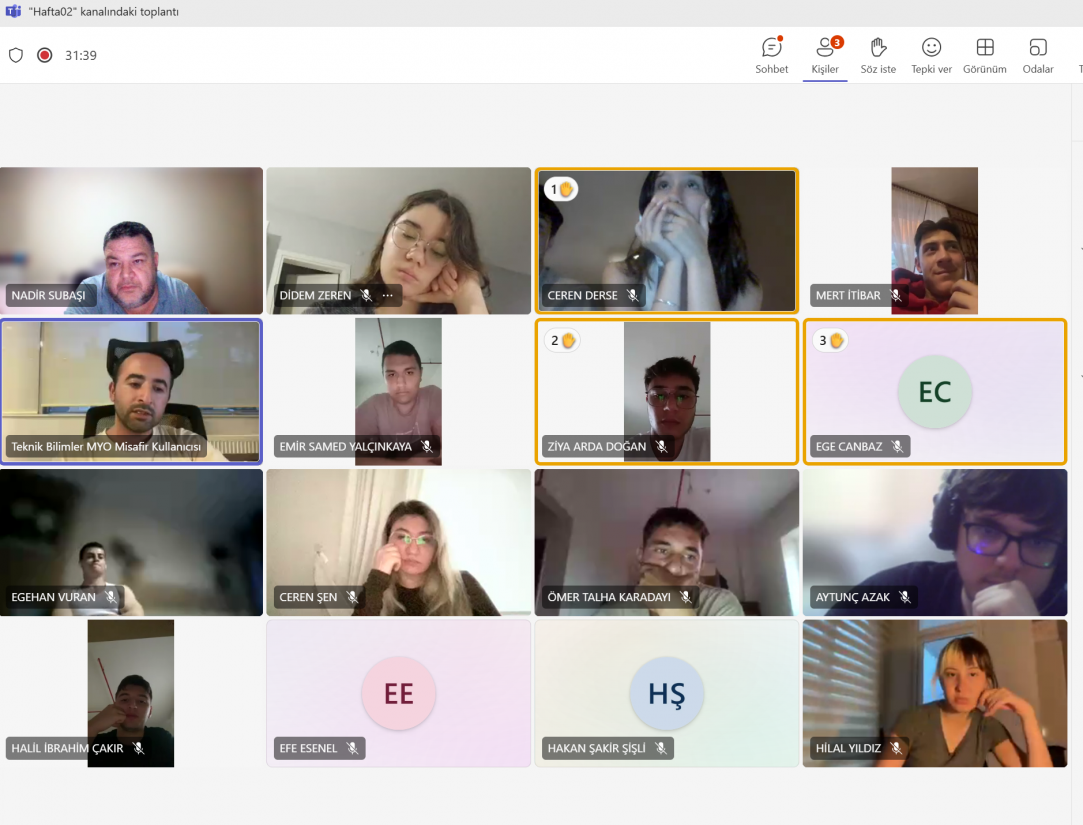Click raised hand badge on EGE CANBAZ
This screenshot has height=825, width=1083.
[x=830, y=341]
